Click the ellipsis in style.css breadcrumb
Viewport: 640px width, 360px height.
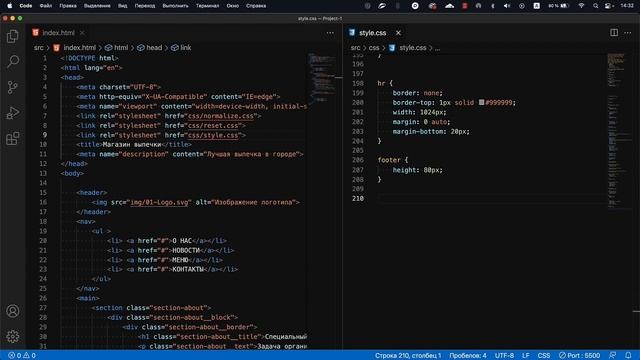[437, 48]
